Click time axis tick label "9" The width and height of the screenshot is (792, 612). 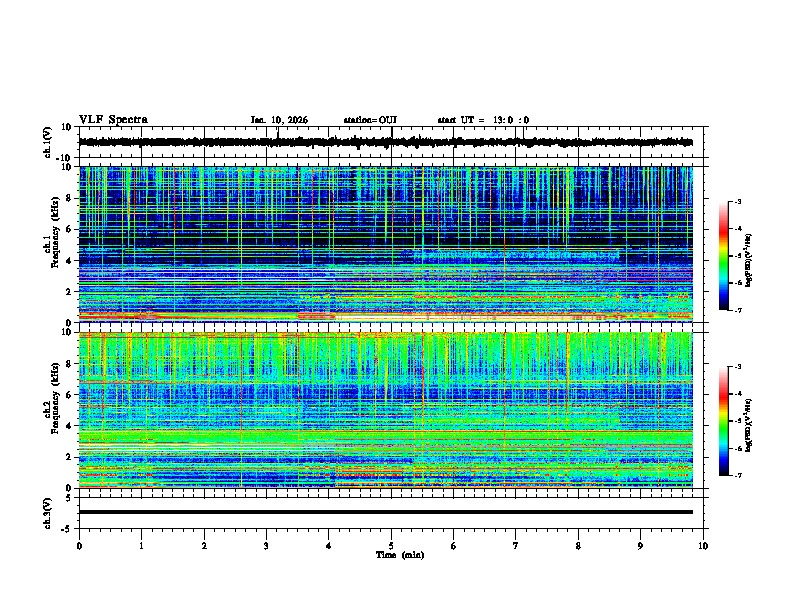640,546
